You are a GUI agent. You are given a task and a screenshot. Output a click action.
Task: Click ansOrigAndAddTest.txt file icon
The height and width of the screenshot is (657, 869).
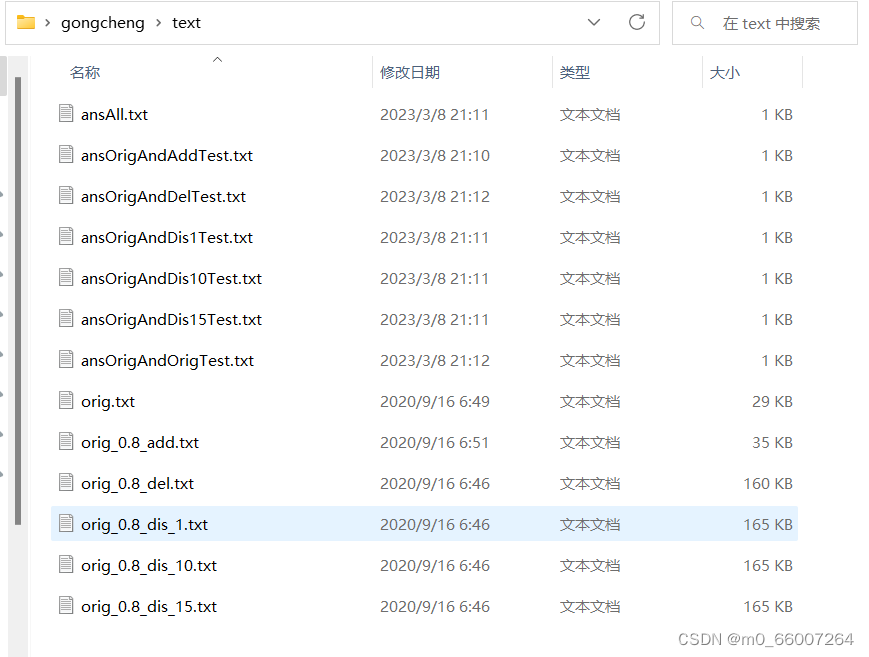[x=66, y=154]
